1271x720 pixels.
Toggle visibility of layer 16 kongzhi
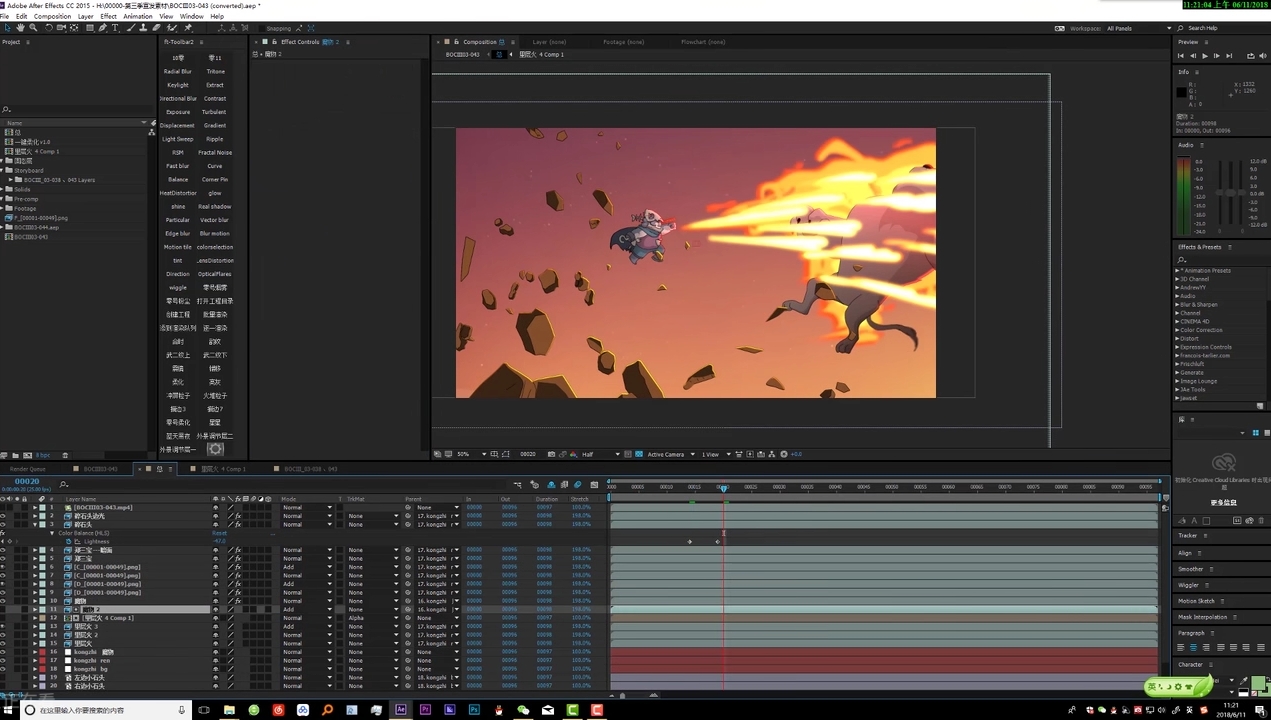click(x=5, y=652)
